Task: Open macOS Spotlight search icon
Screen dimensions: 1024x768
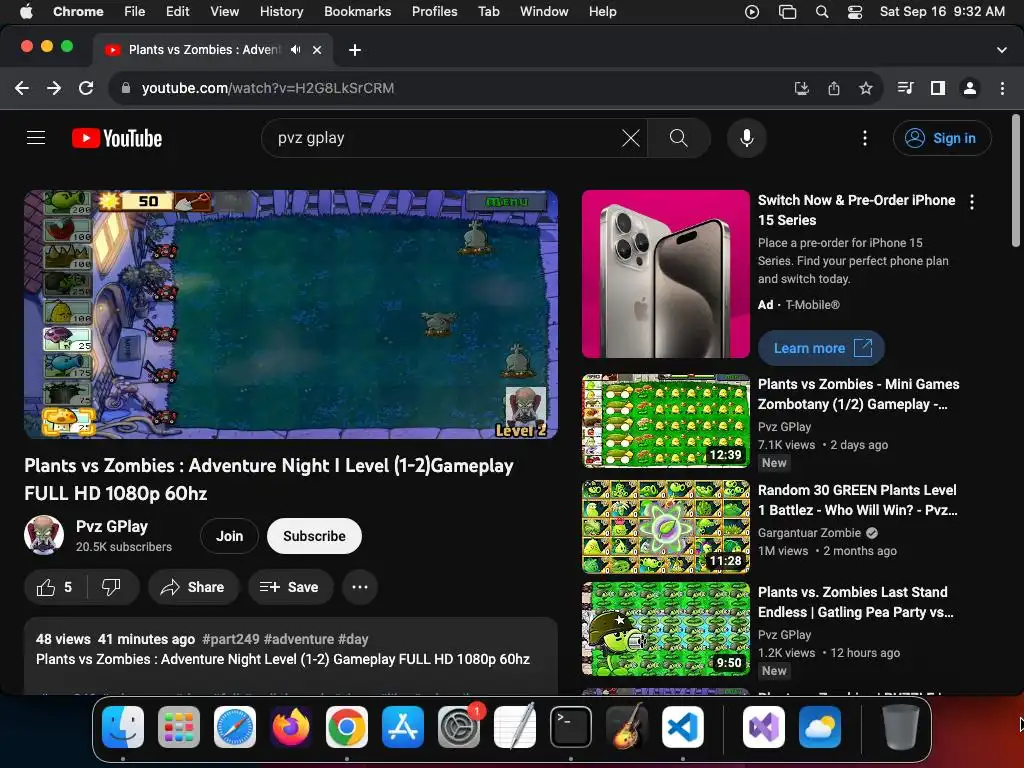Action: pos(822,12)
